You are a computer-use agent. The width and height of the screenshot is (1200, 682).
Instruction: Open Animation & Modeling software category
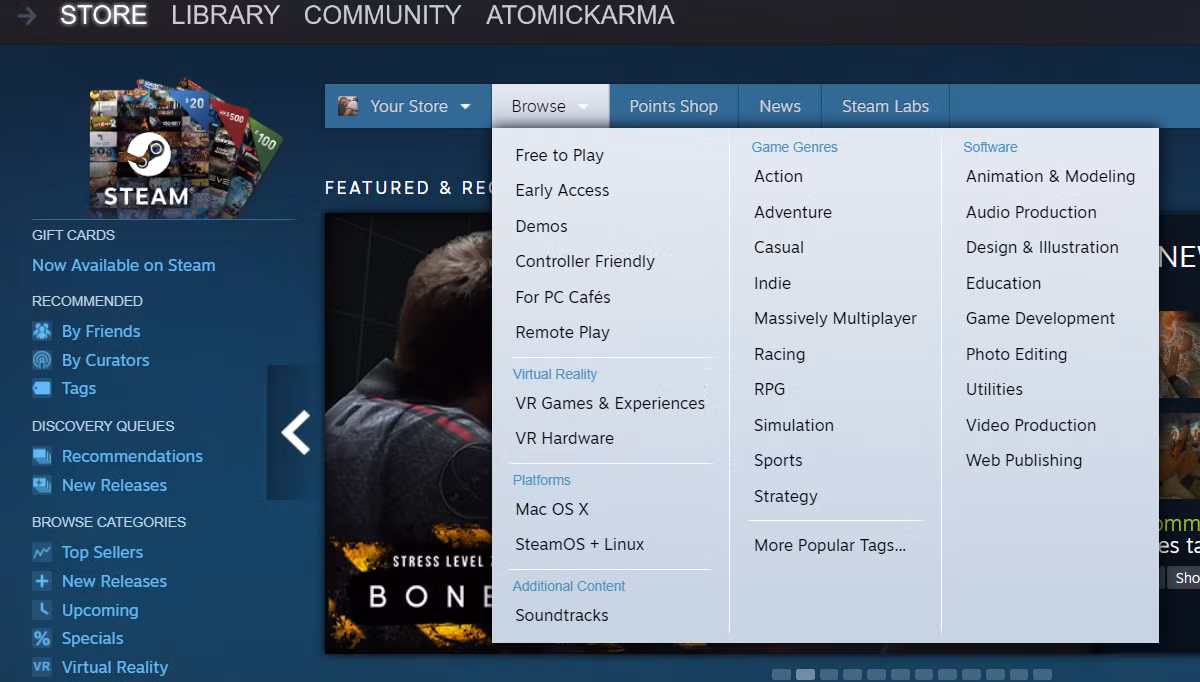[1050, 176]
